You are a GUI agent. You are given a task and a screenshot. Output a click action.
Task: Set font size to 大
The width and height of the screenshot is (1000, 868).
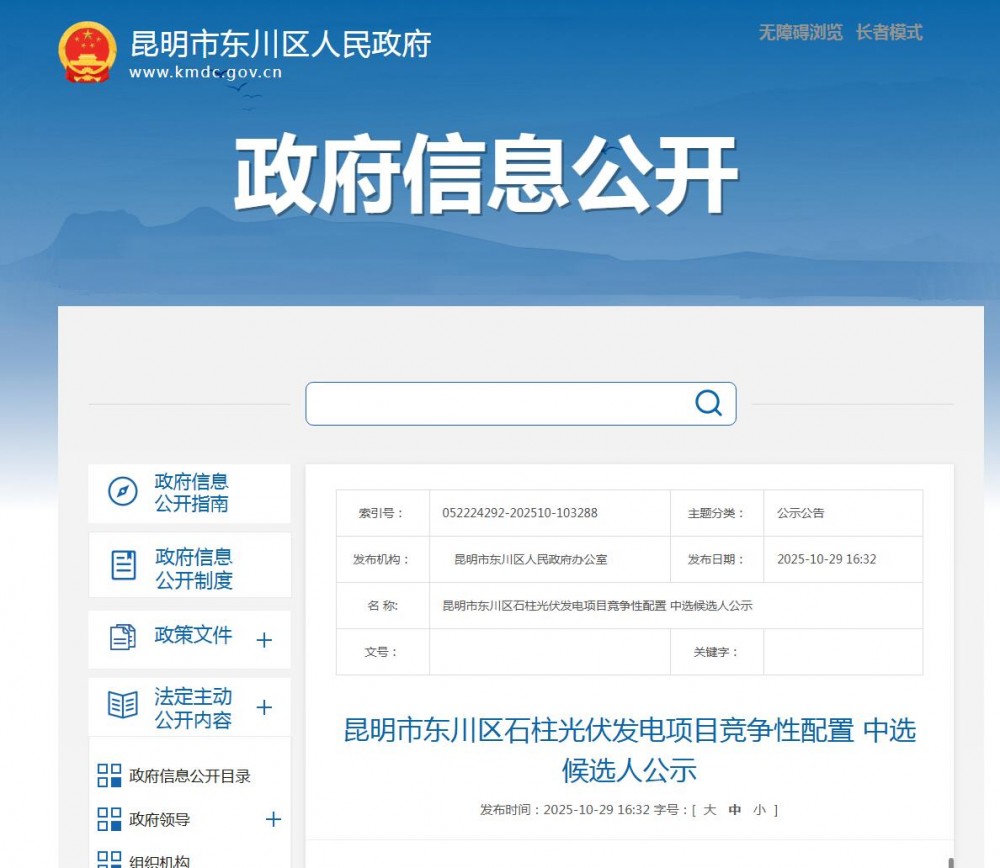click(x=709, y=810)
